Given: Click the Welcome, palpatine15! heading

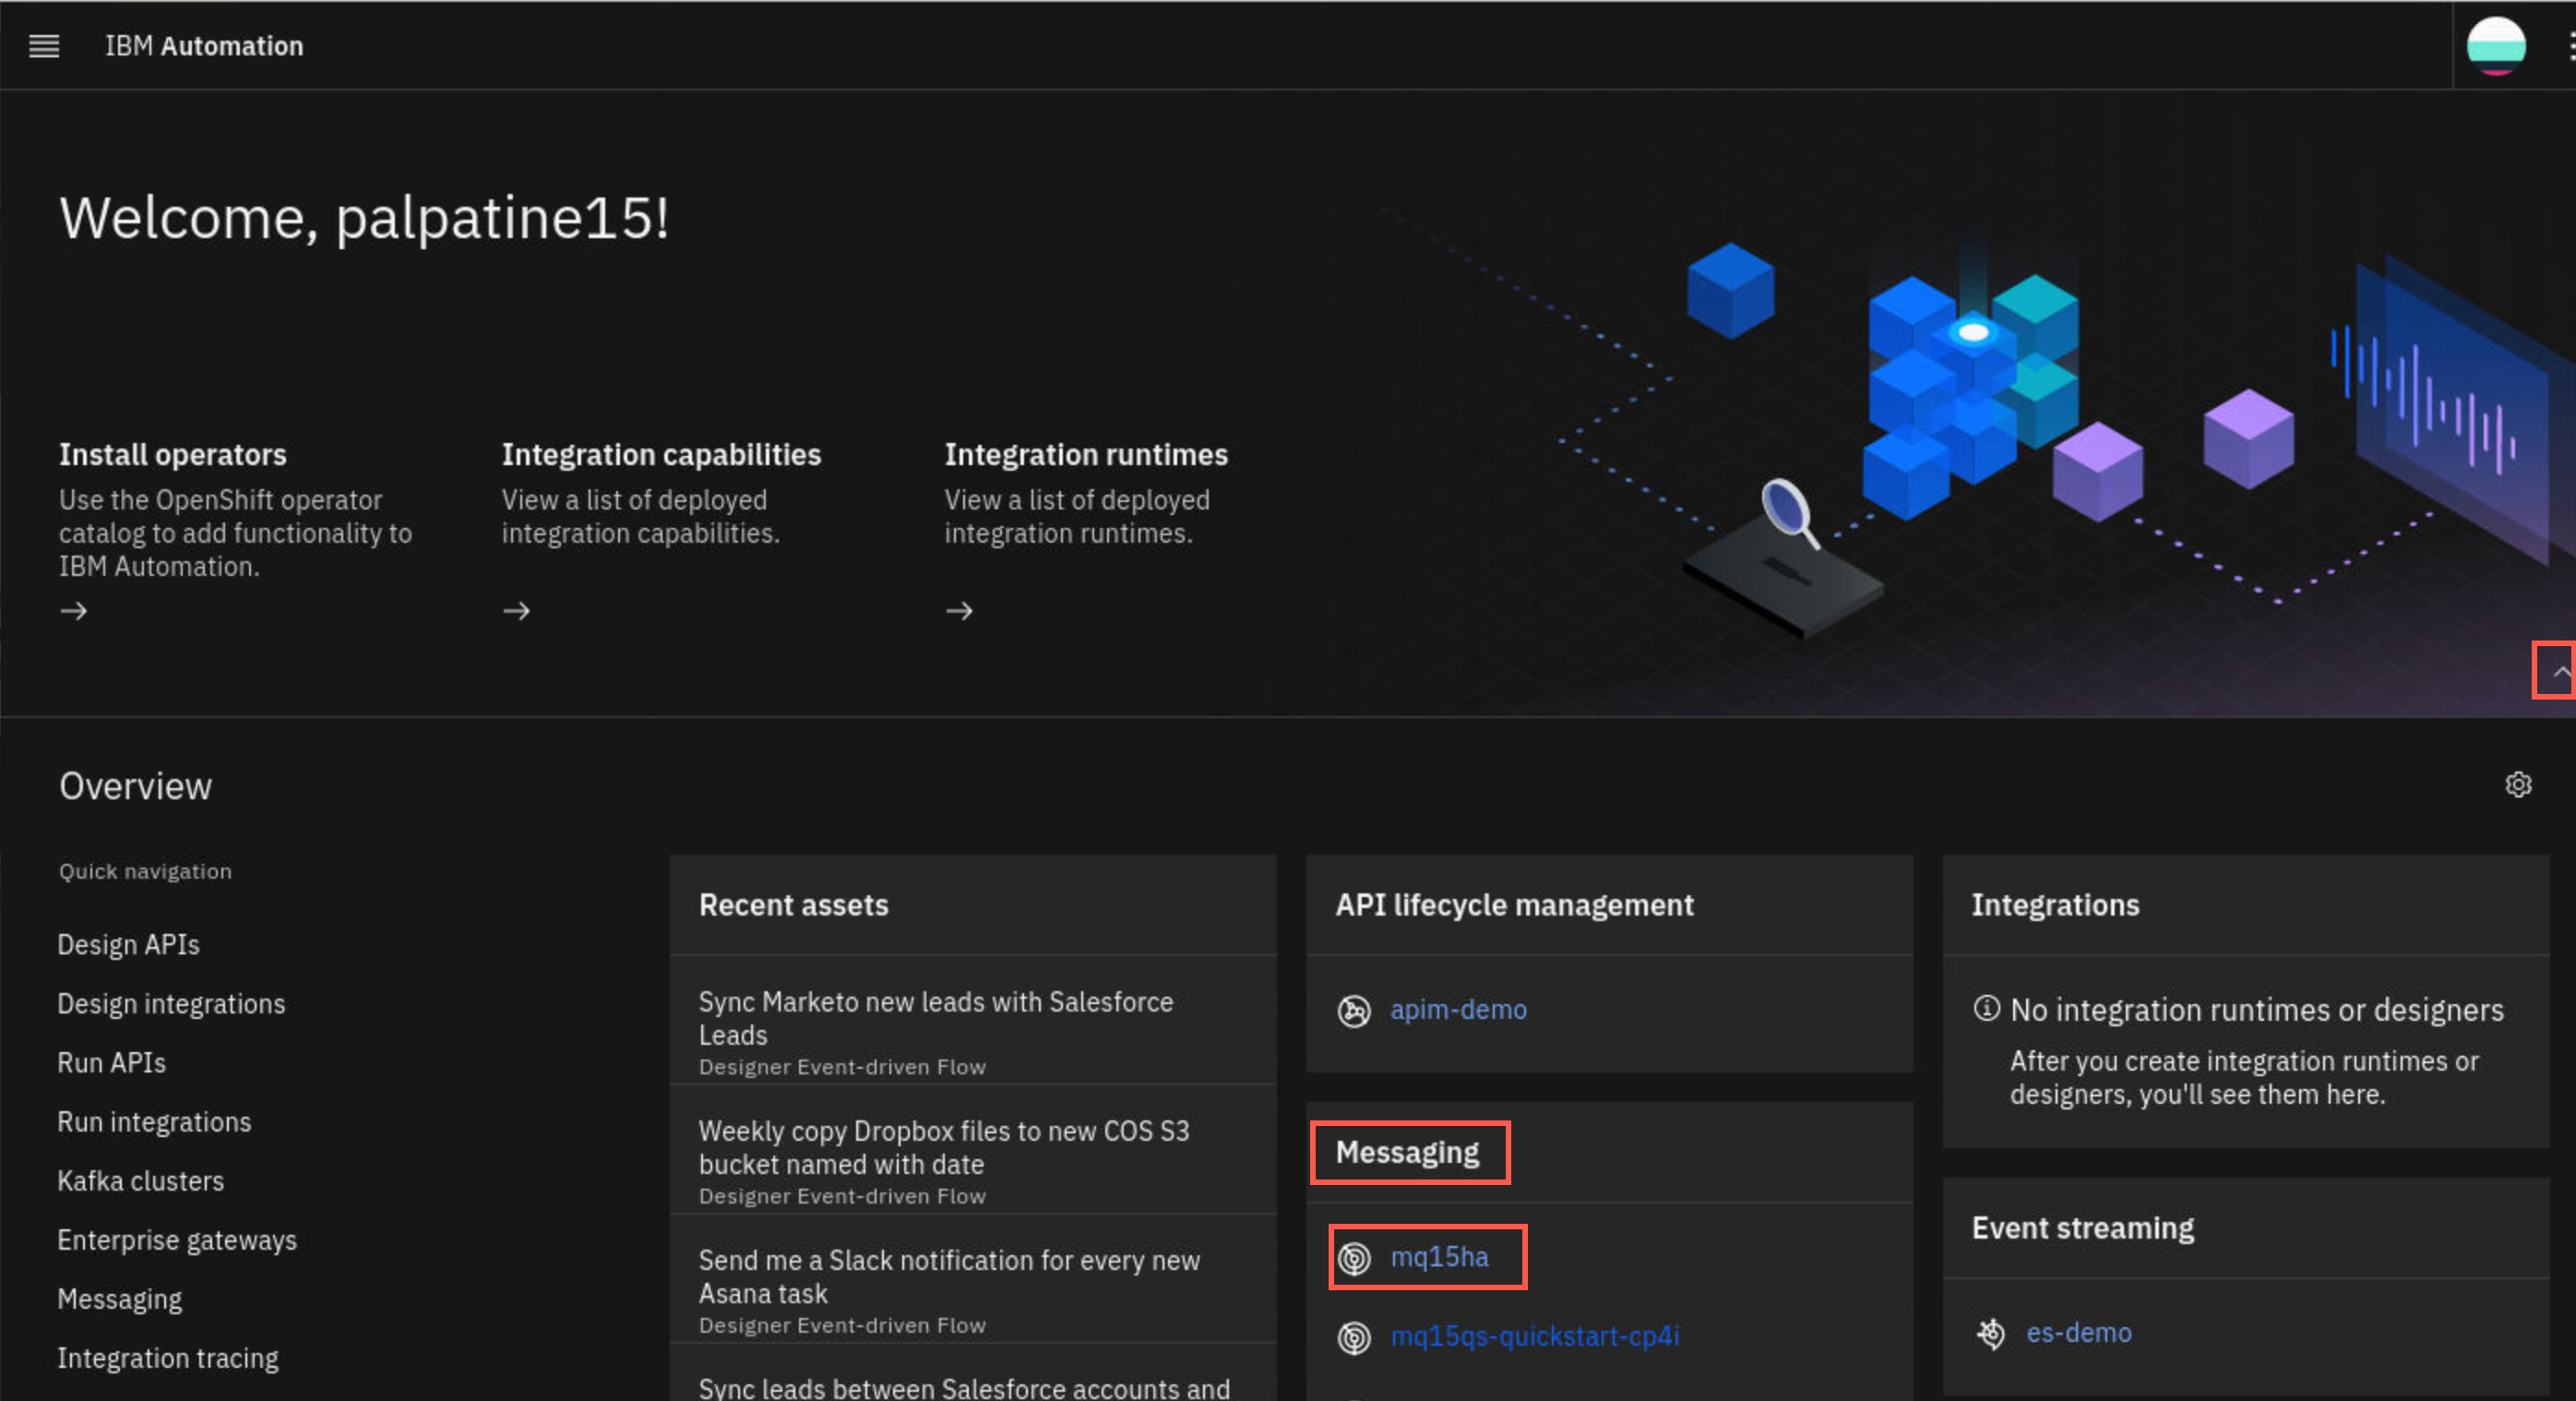Looking at the screenshot, I should pyautogui.click(x=364, y=218).
